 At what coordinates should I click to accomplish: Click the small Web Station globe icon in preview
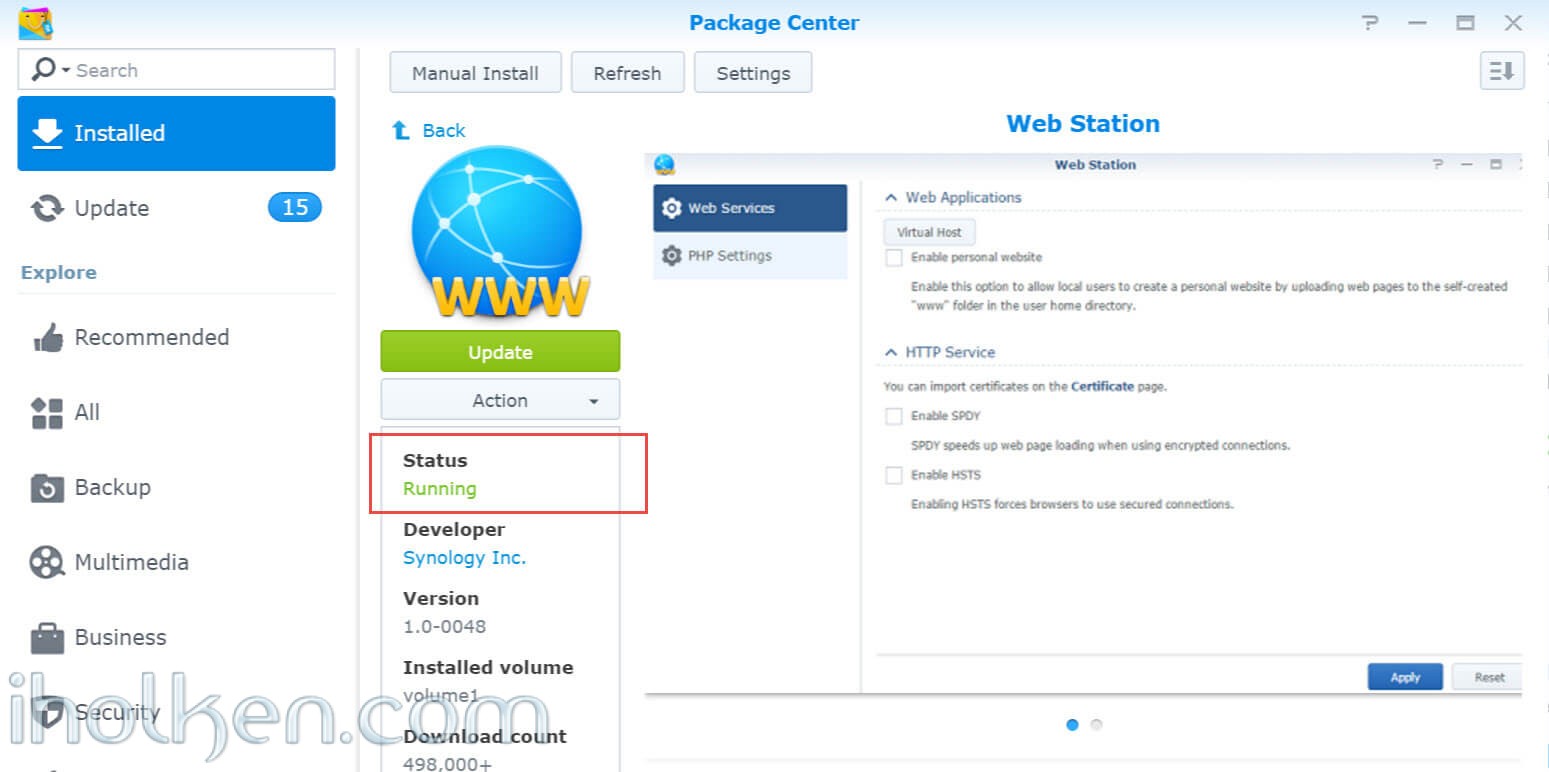click(664, 165)
